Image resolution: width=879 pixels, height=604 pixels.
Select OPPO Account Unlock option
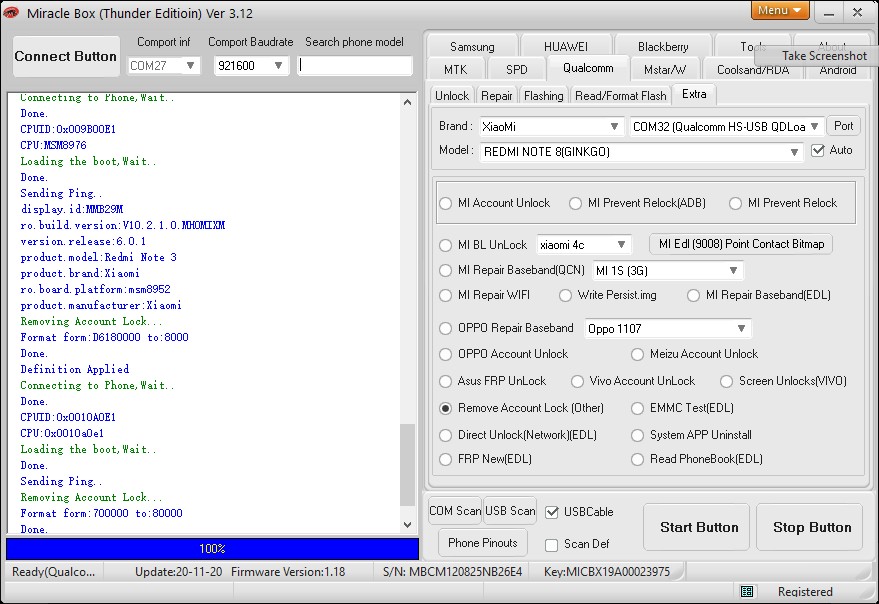[x=446, y=354]
